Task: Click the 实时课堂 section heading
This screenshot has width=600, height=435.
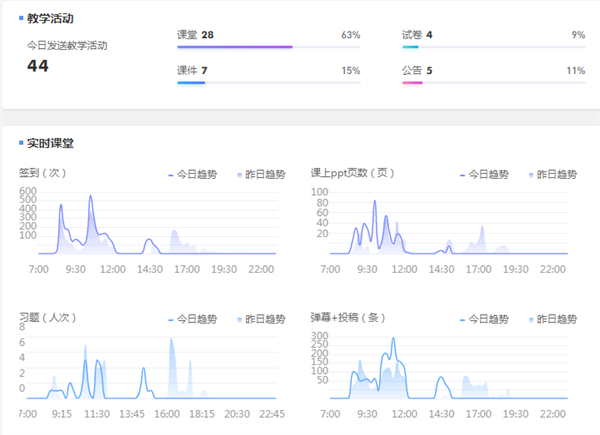Action: (50, 144)
